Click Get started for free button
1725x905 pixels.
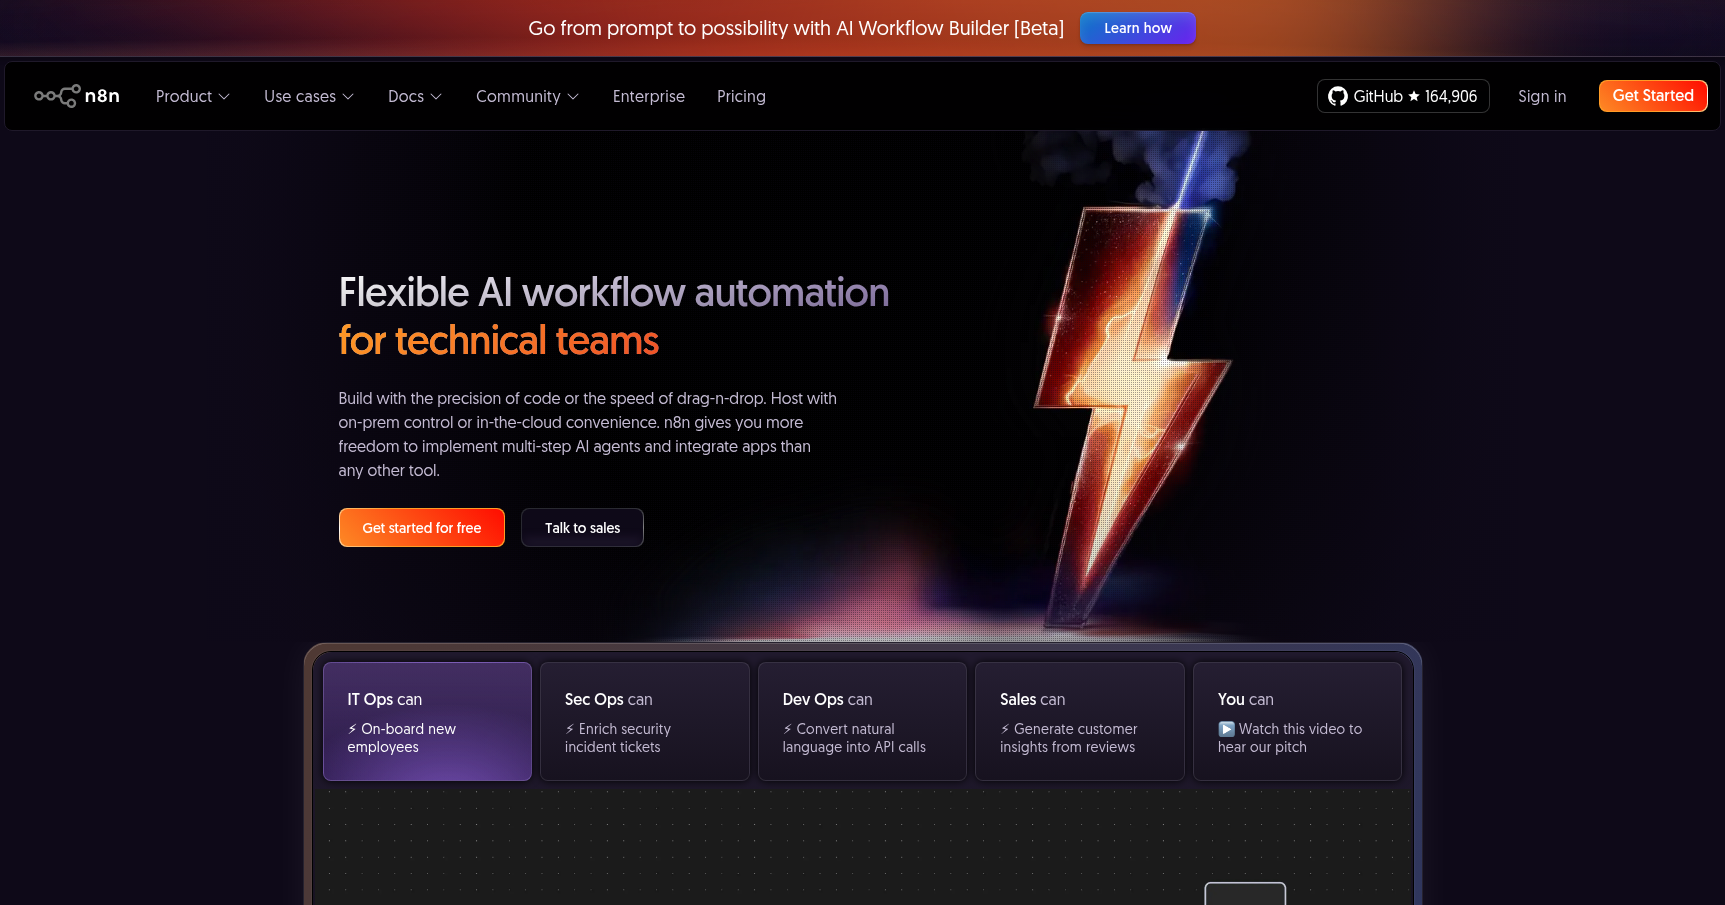pos(421,528)
